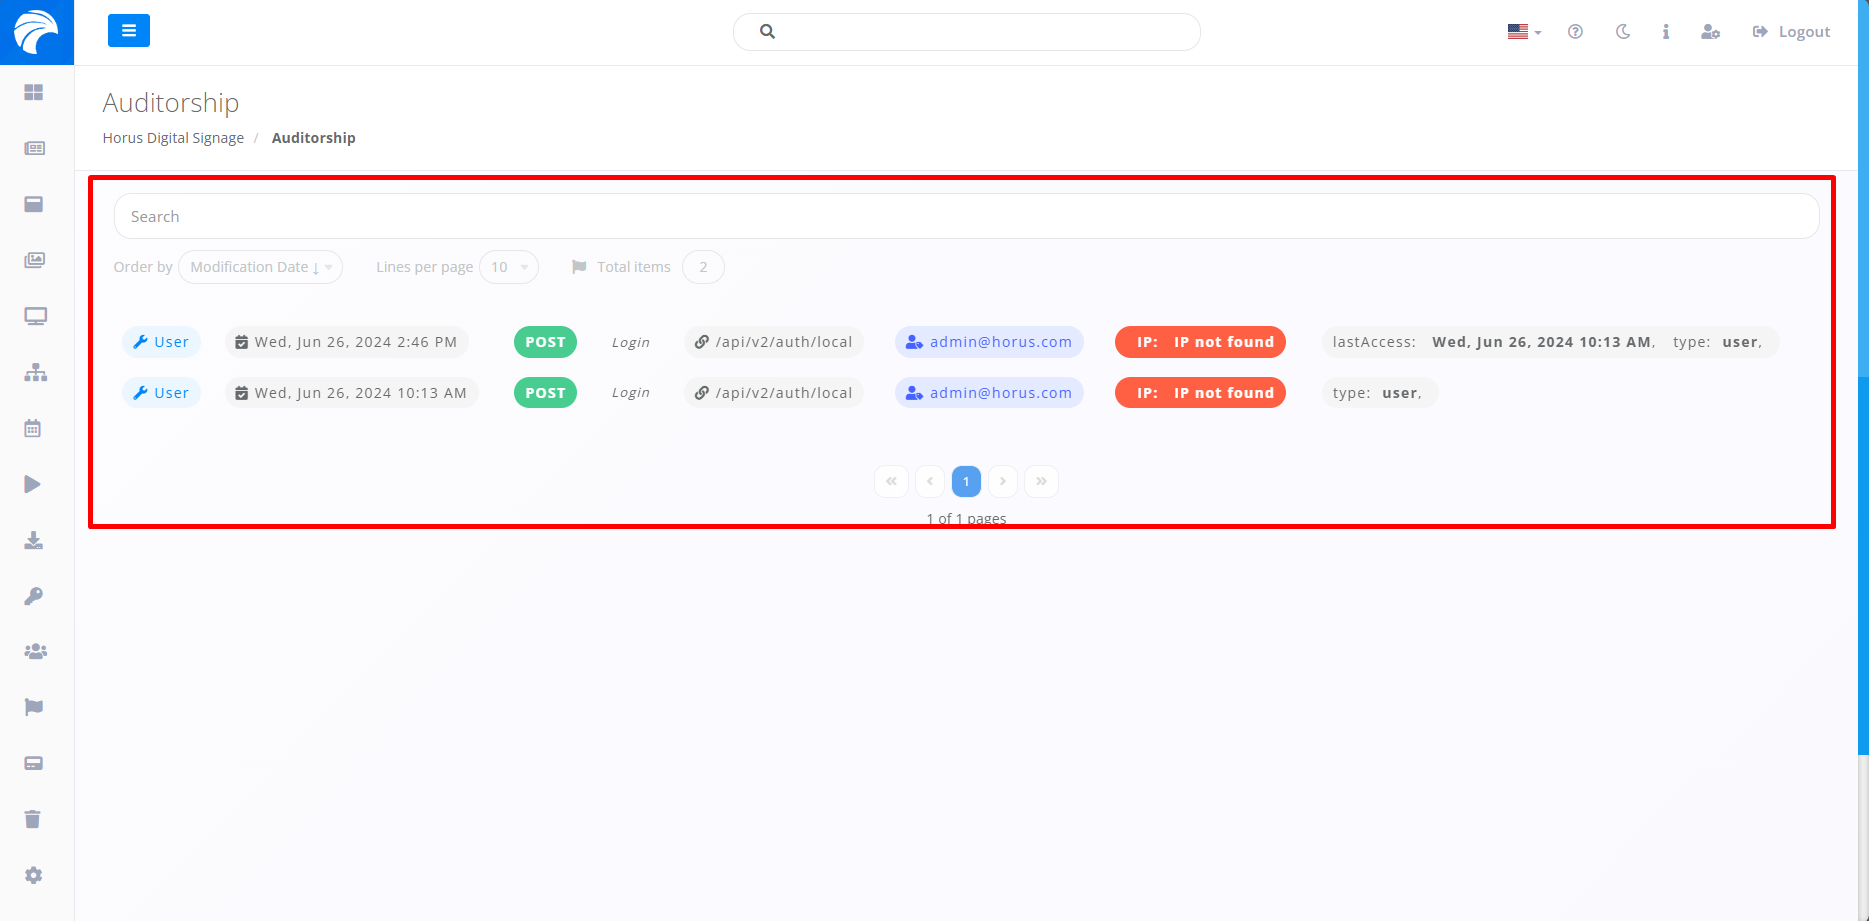This screenshot has height=921, width=1869.
Task: Expand the Order by Modification Date dropdown
Action: (260, 267)
